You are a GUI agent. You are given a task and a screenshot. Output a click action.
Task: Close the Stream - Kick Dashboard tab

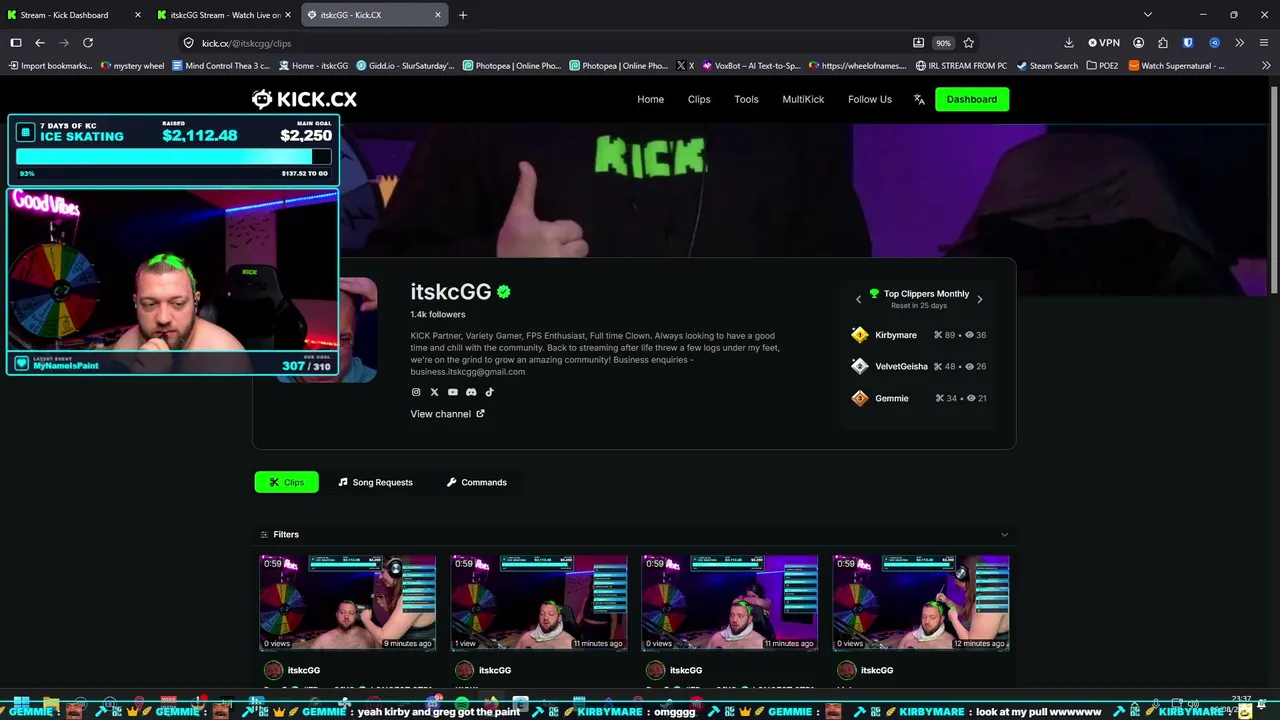[137, 15]
